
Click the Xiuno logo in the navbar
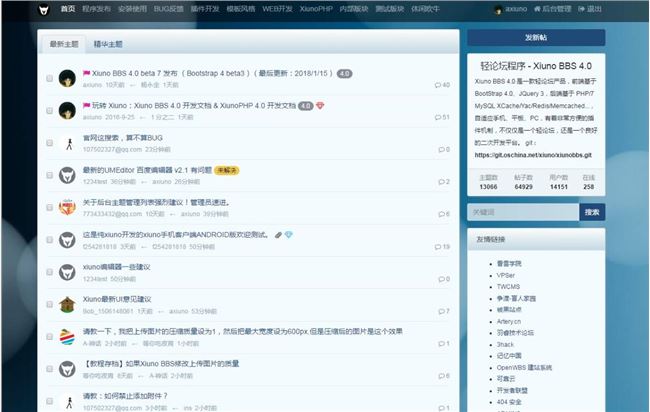44,10
